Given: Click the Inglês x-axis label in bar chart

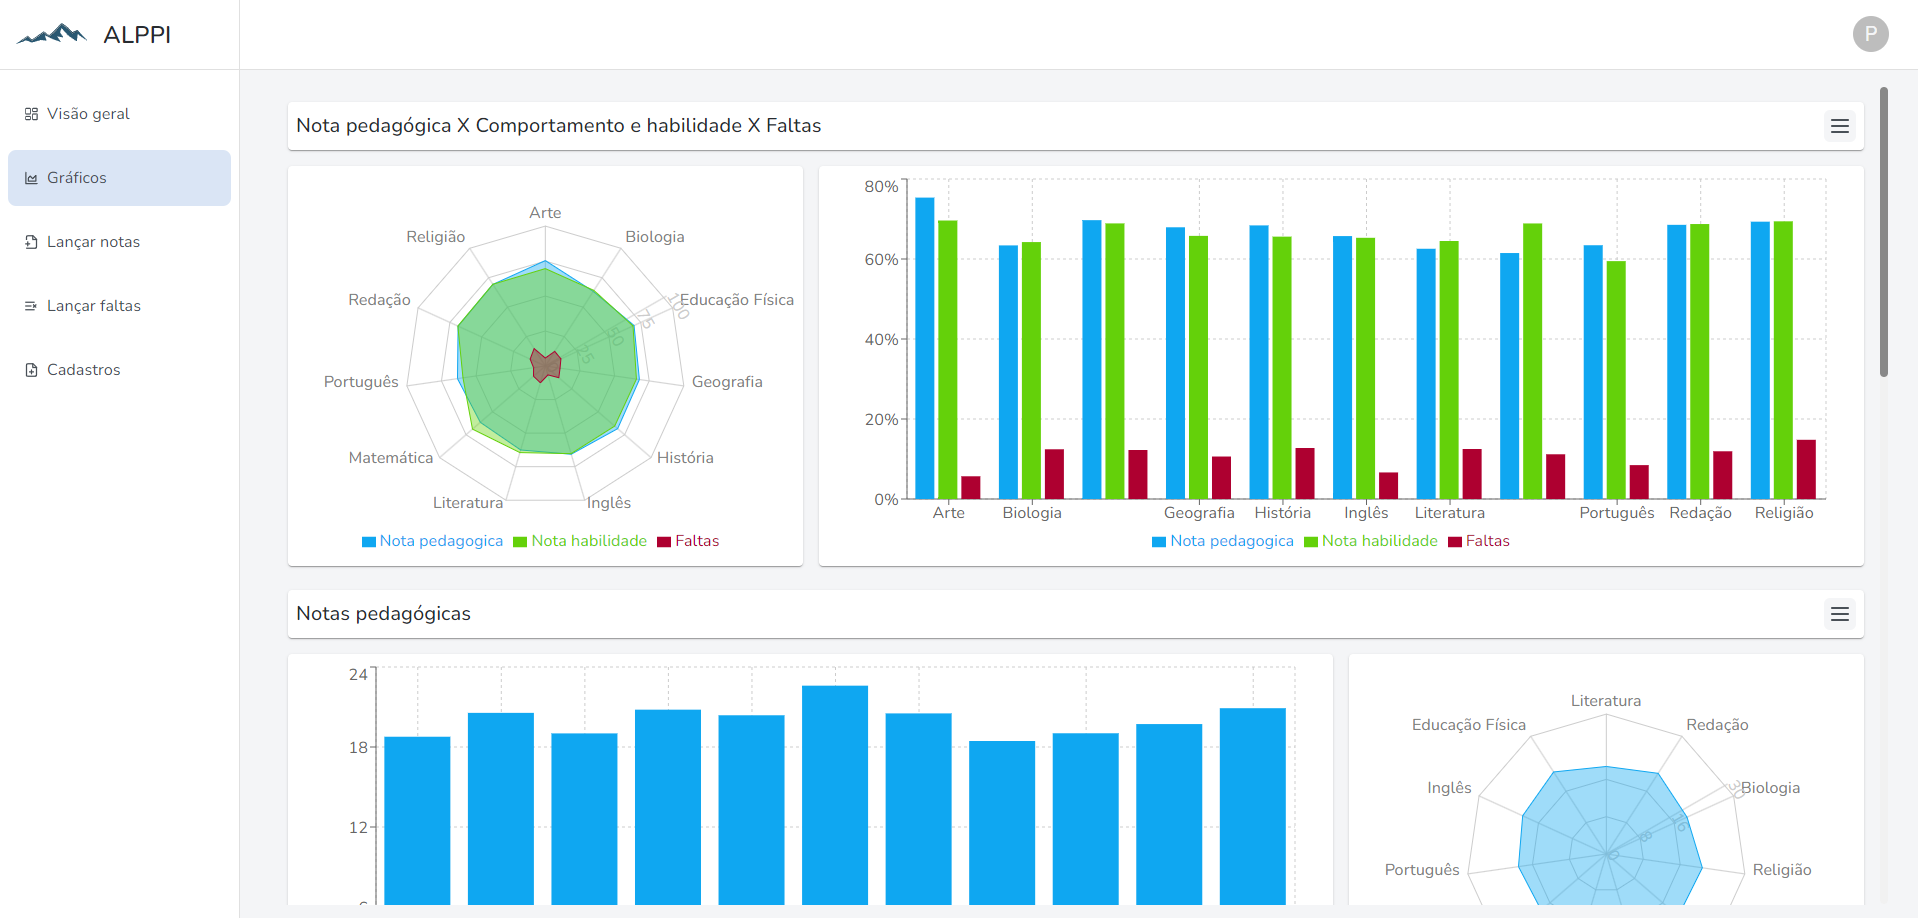Looking at the screenshot, I should click(x=1366, y=513).
